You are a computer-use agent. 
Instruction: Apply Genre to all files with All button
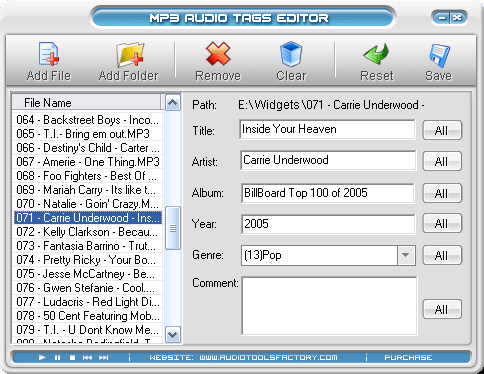point(442,255)
